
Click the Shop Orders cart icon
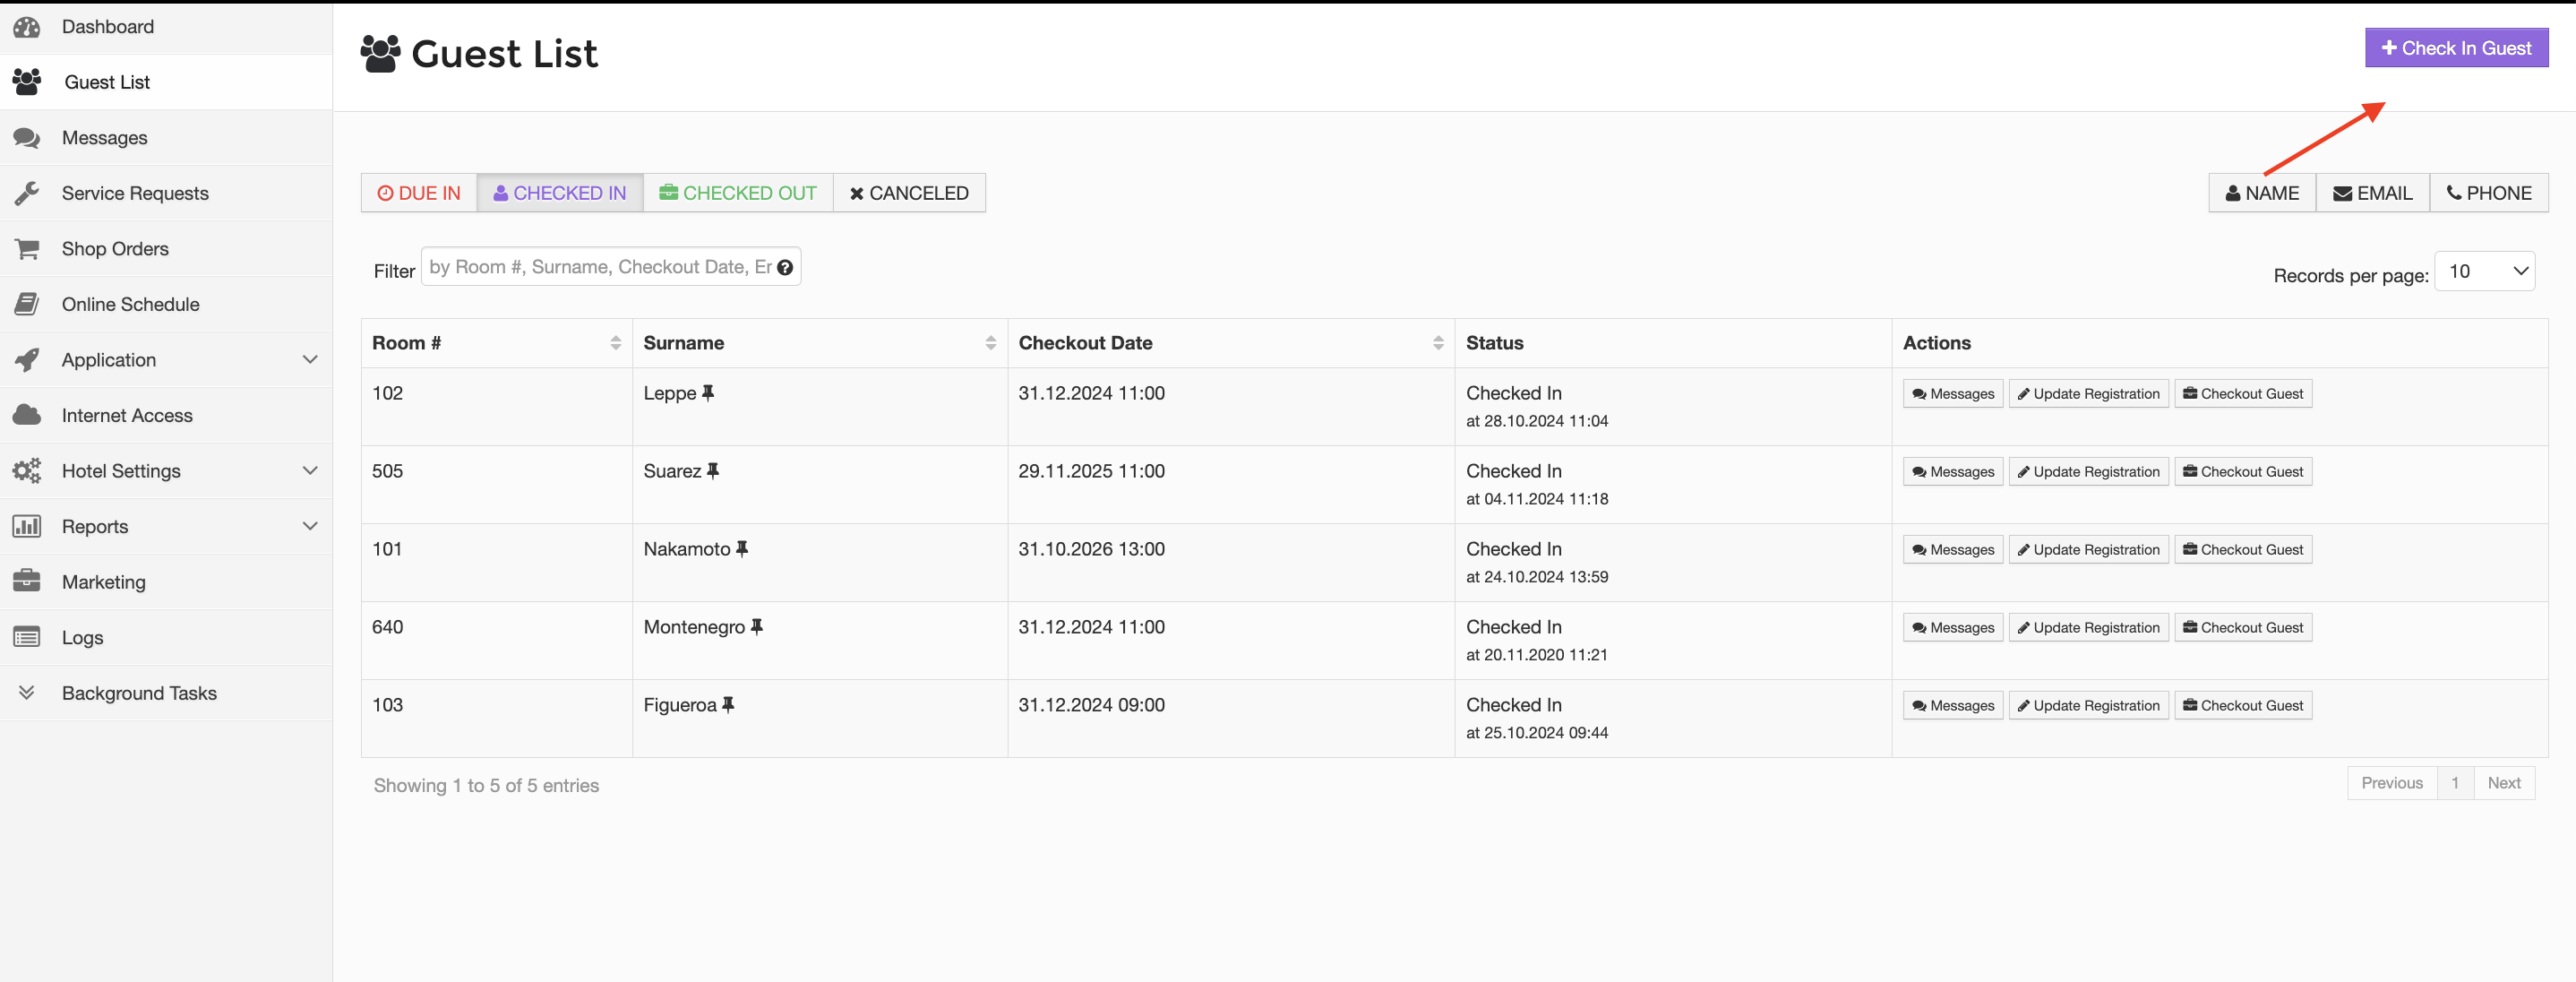27,249
